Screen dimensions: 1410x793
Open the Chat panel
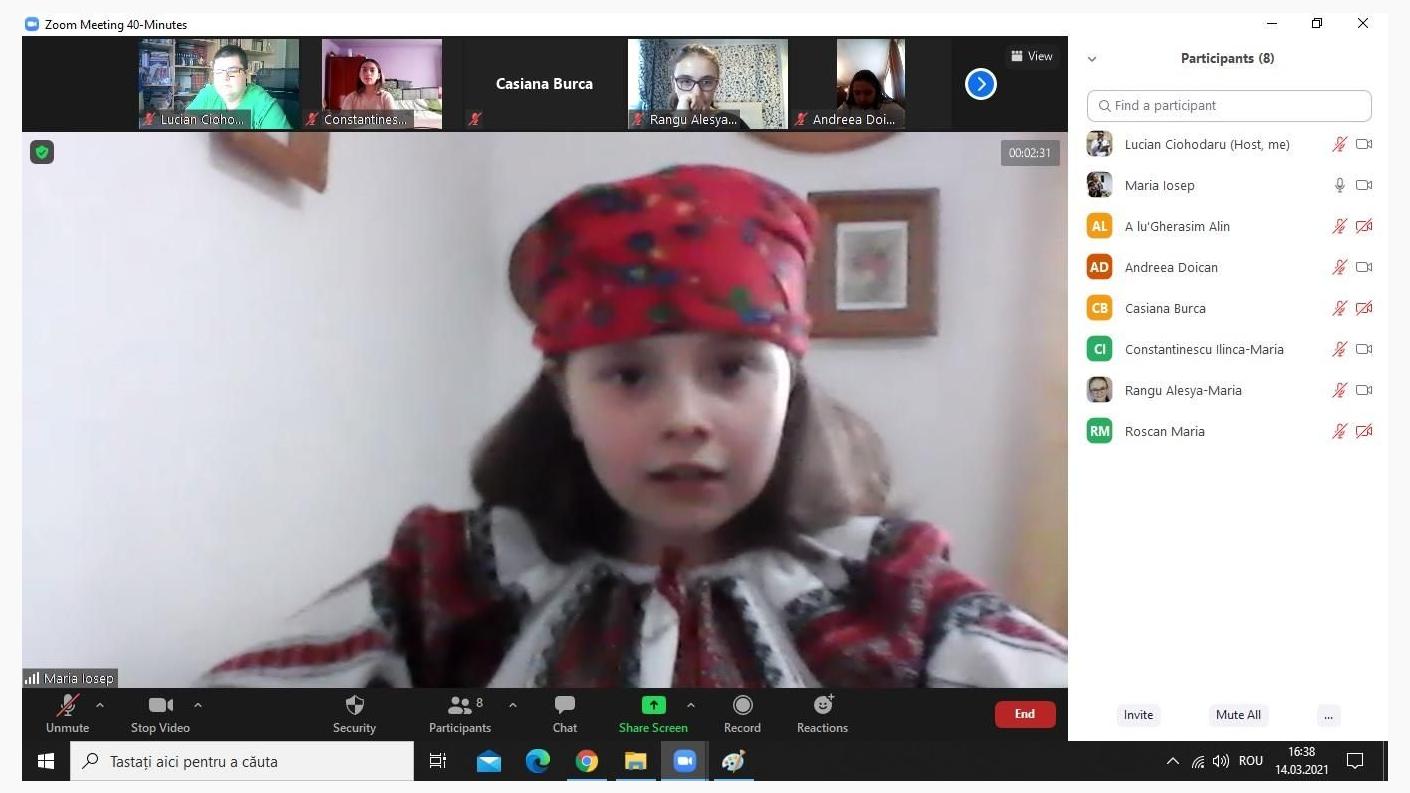(565, 706)
